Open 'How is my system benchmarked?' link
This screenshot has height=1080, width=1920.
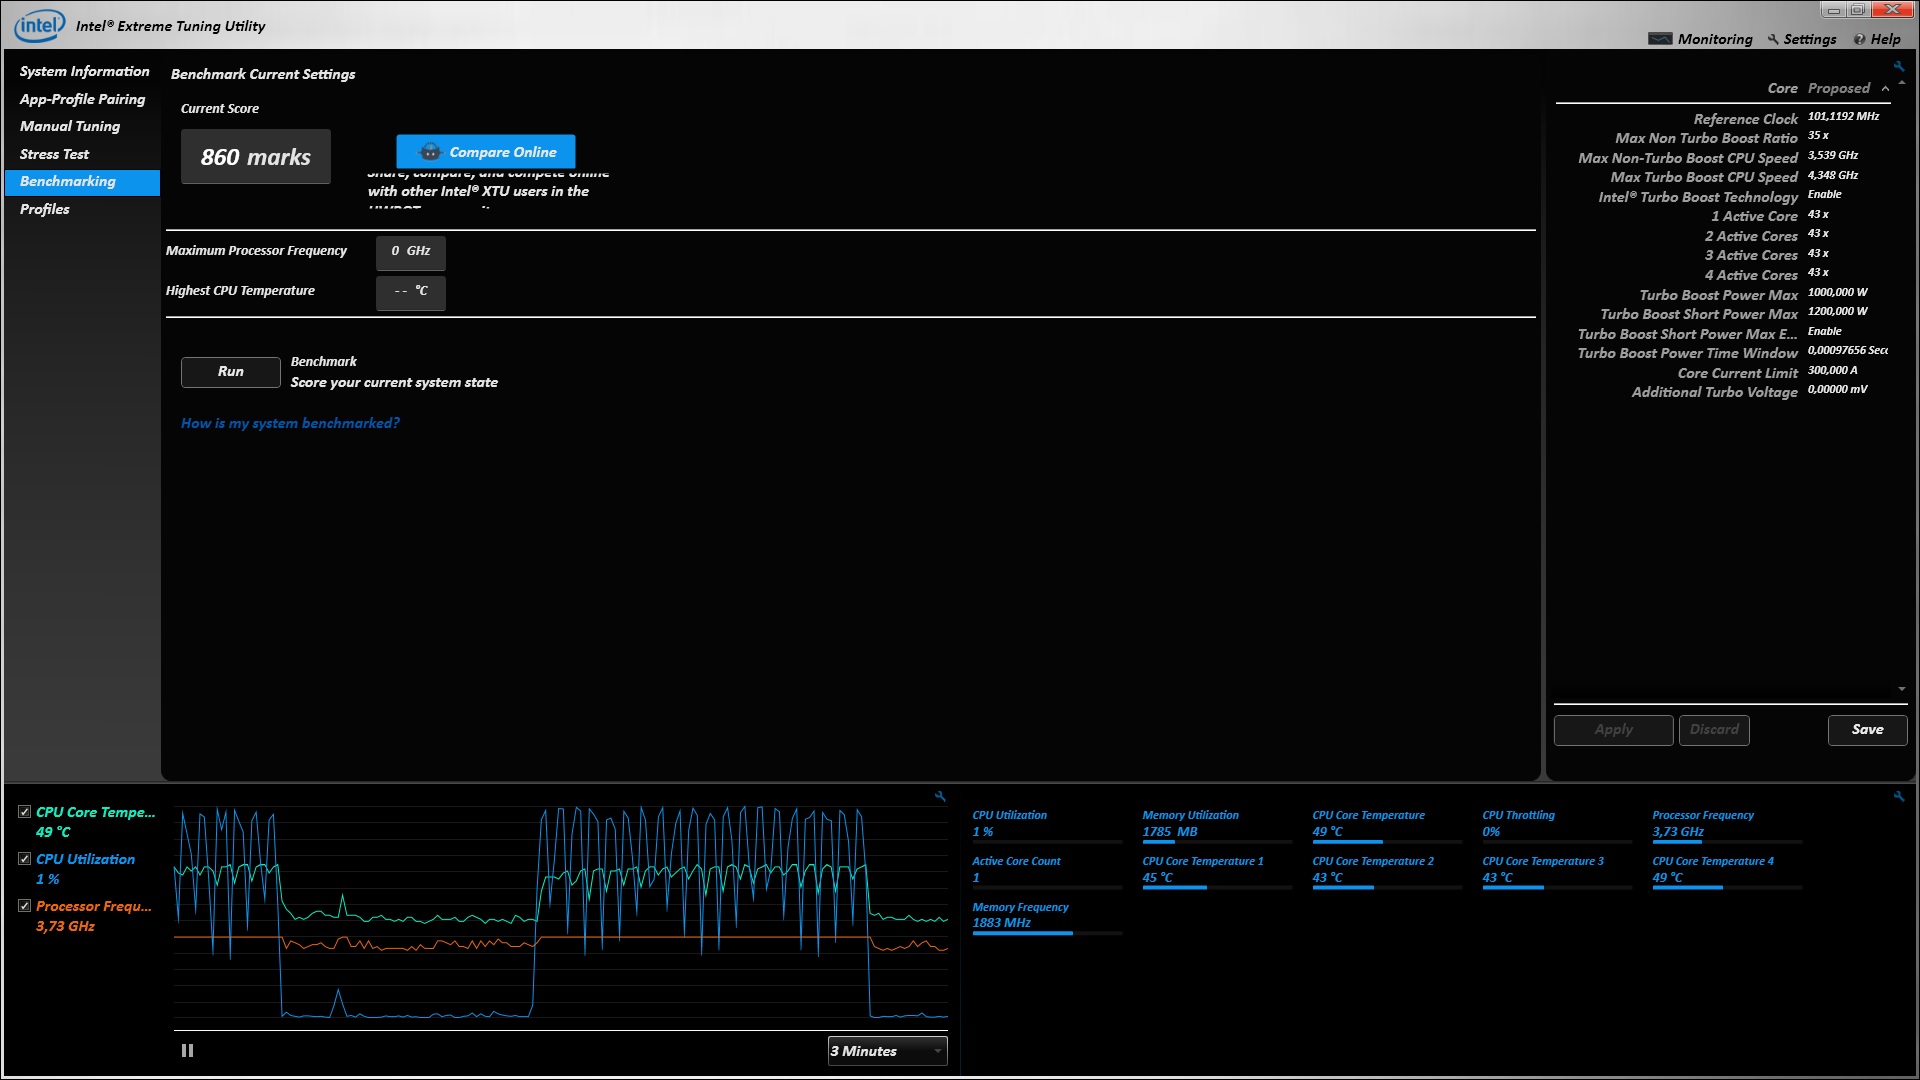tap(290, 424)
